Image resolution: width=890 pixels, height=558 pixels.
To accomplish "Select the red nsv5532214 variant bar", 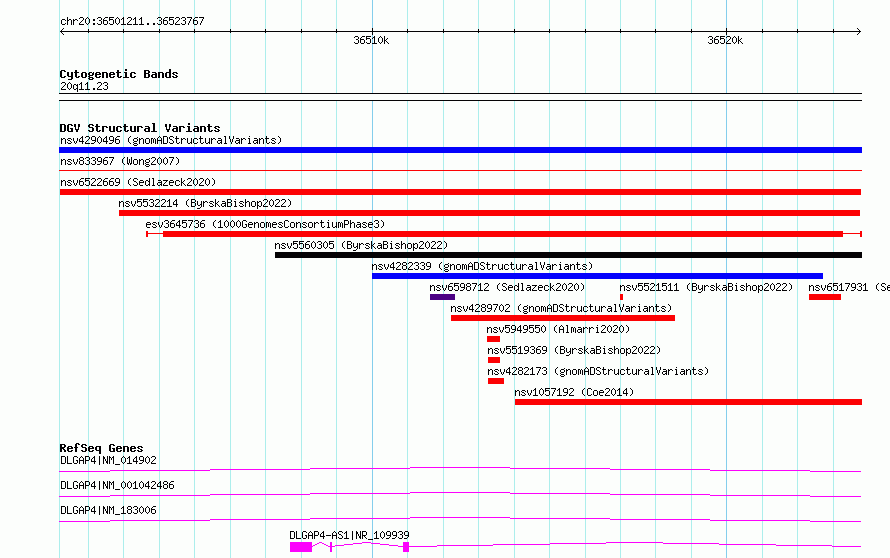I will (489, 213).
